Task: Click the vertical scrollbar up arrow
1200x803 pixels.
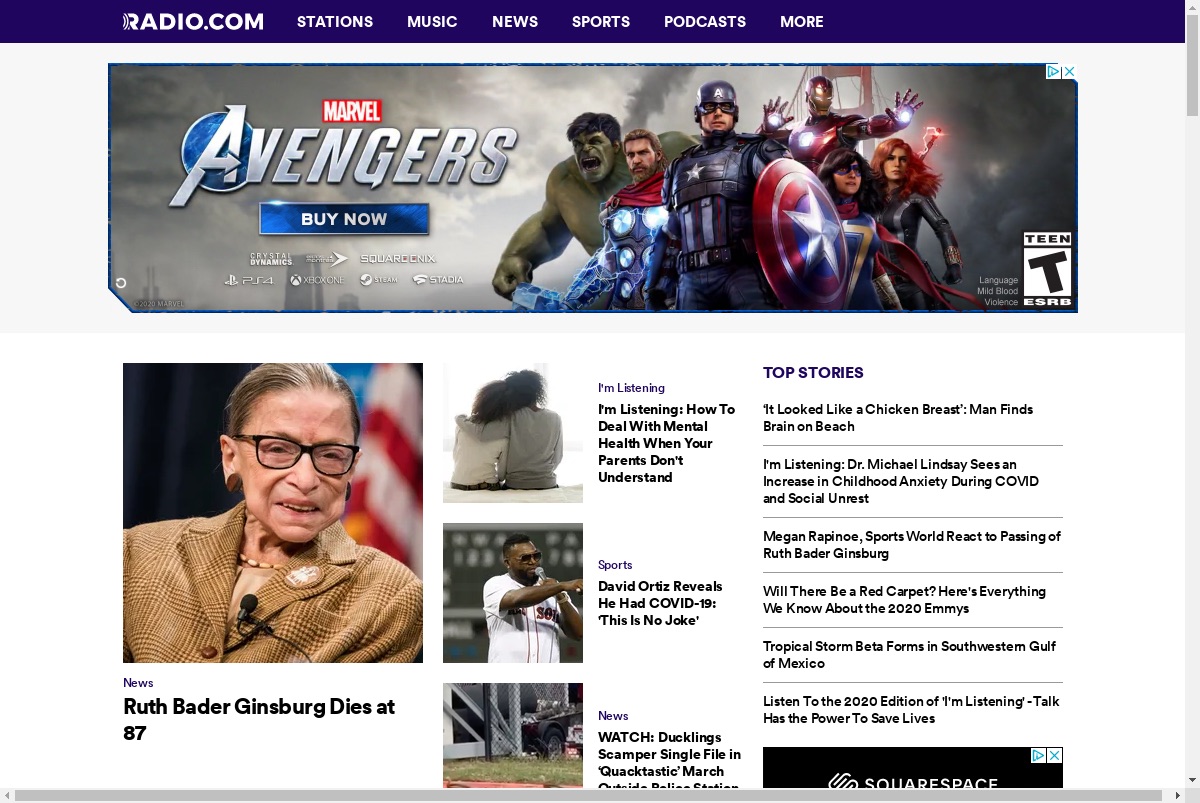Action: pyautogui.click(x=1192, y=7)
